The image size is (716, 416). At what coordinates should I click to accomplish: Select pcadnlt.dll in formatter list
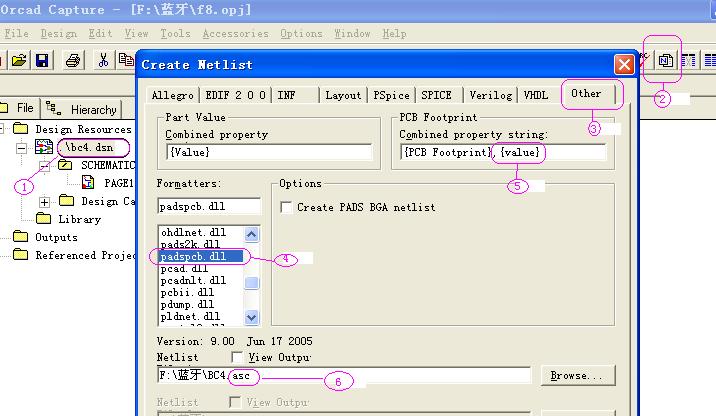201,280
